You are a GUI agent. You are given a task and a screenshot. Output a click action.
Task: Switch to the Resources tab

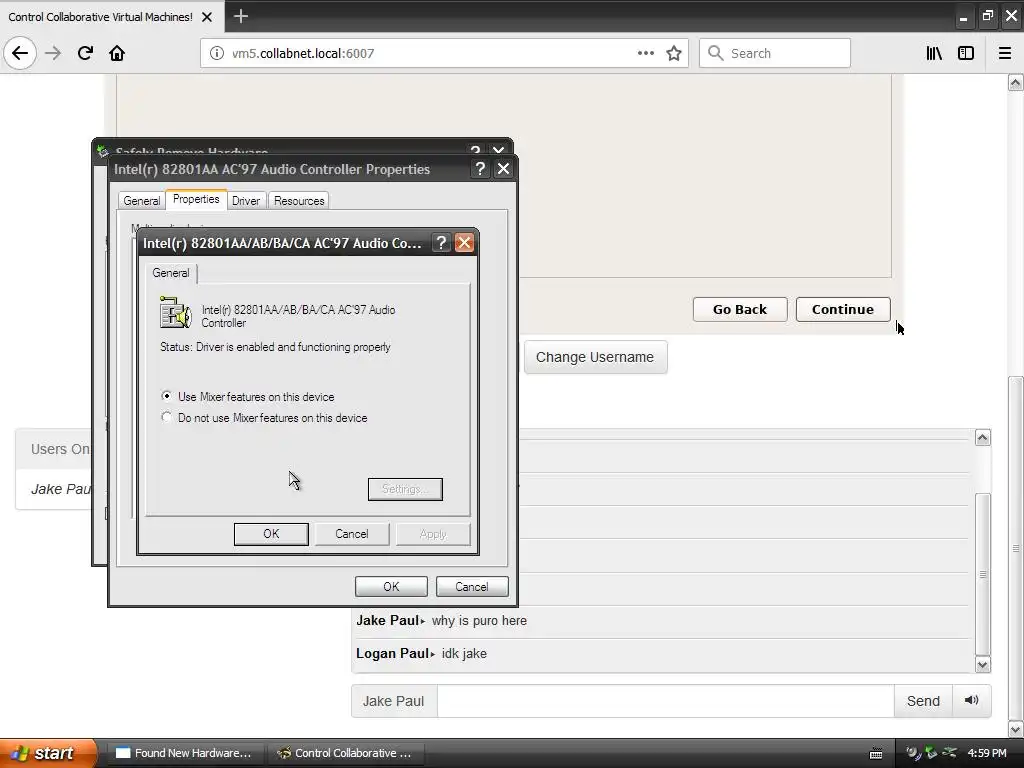point(299,200)
